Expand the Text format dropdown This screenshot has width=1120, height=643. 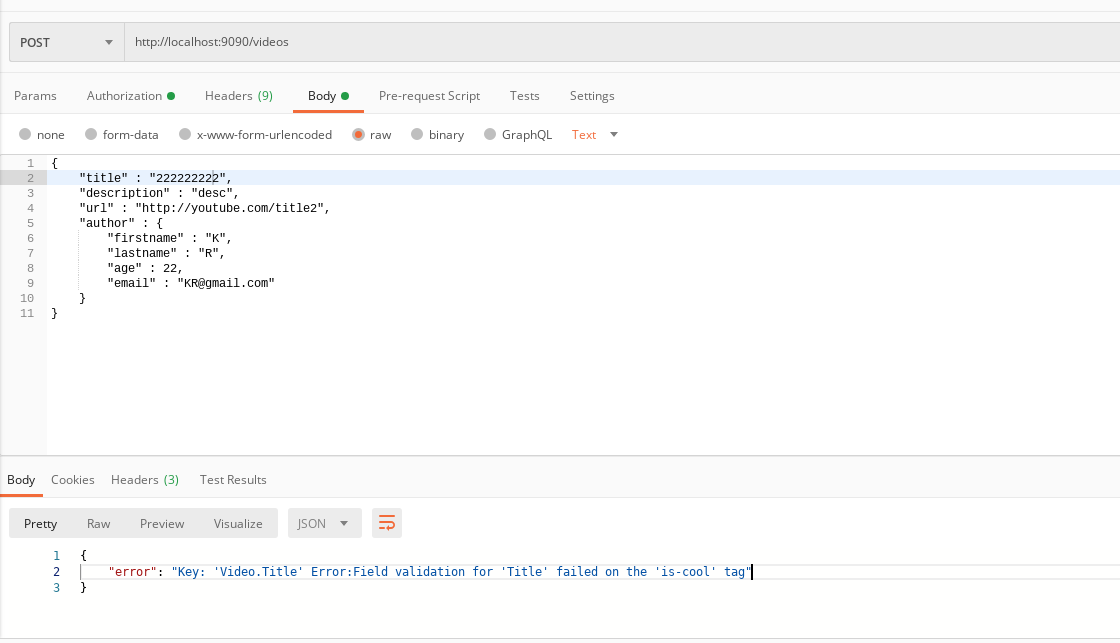[595, 135]
